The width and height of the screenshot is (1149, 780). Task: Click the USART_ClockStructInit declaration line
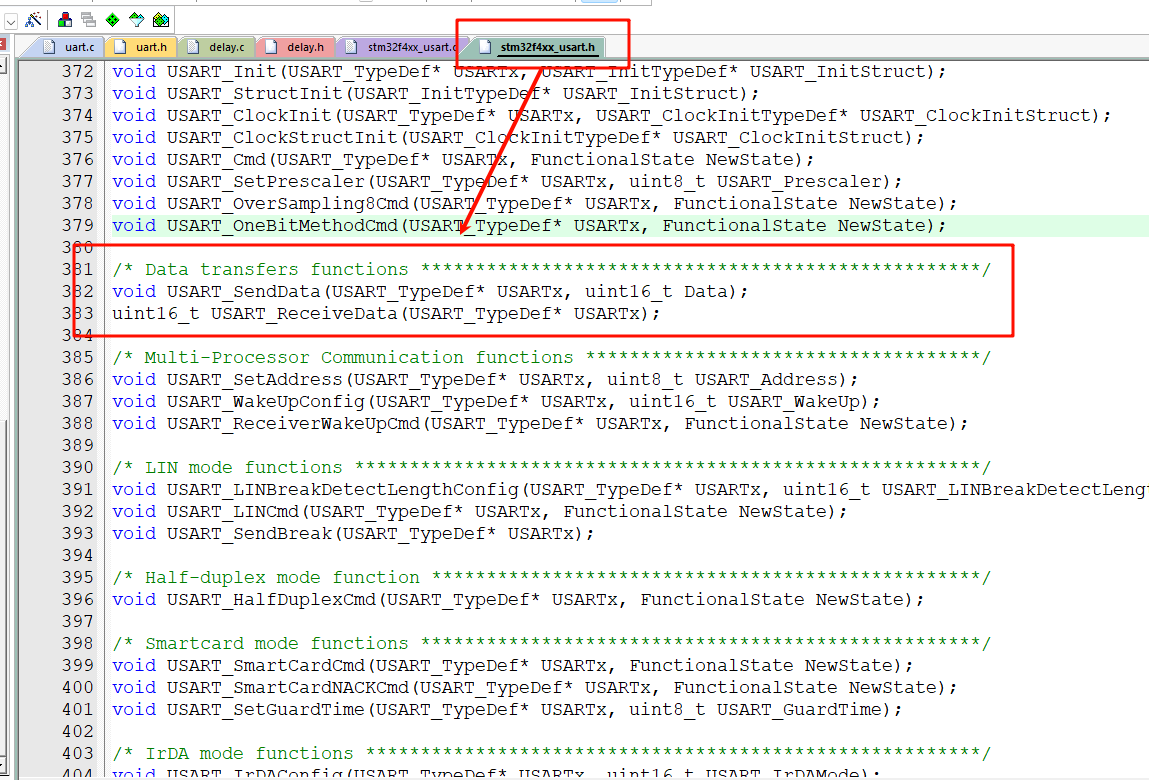coord(518,138)
